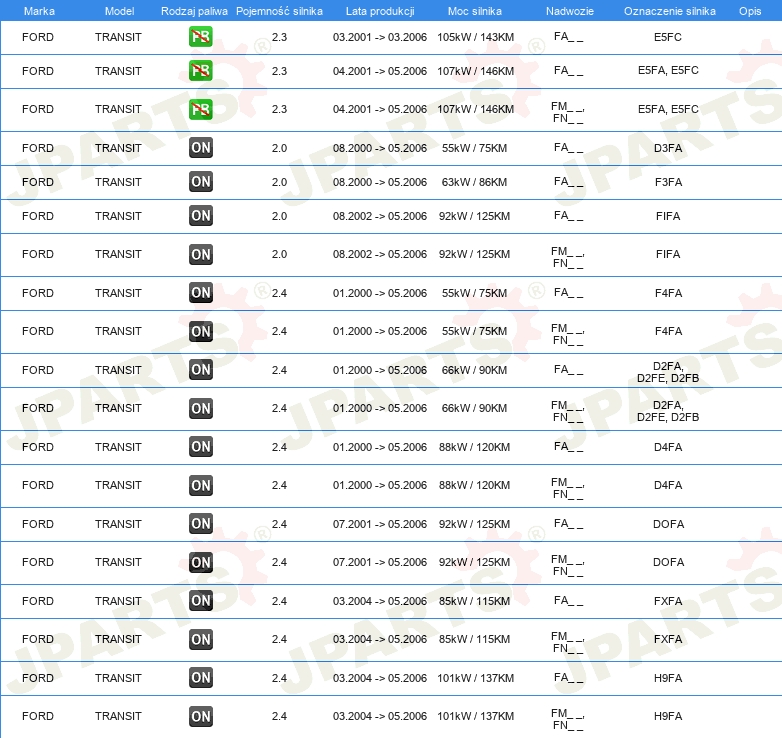This screenshot has width=782, height=738.
Task: Select 85kW / 115KM in the FM__, FN__ row
Action: (x=474, y=639)
